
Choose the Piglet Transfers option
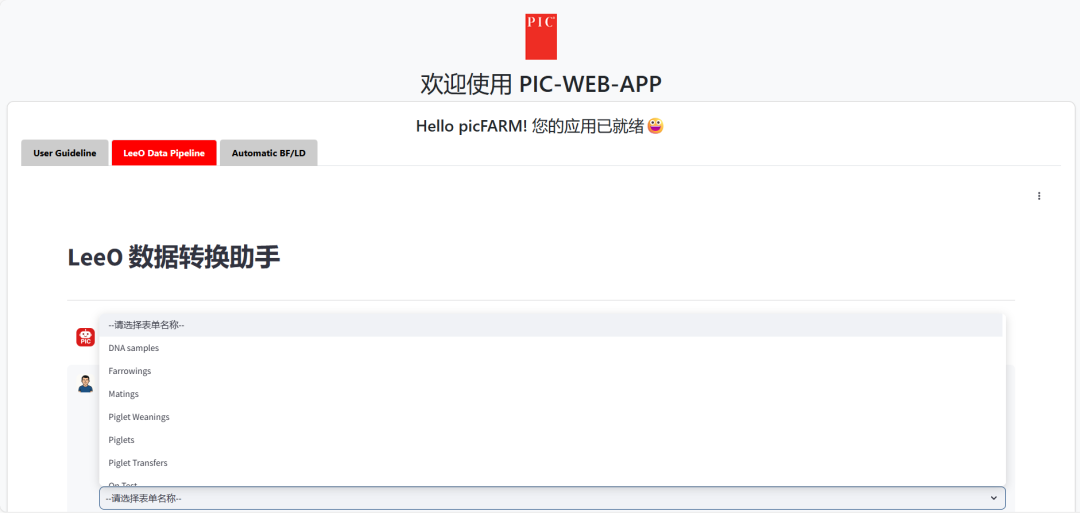click(x=138, y=463)
